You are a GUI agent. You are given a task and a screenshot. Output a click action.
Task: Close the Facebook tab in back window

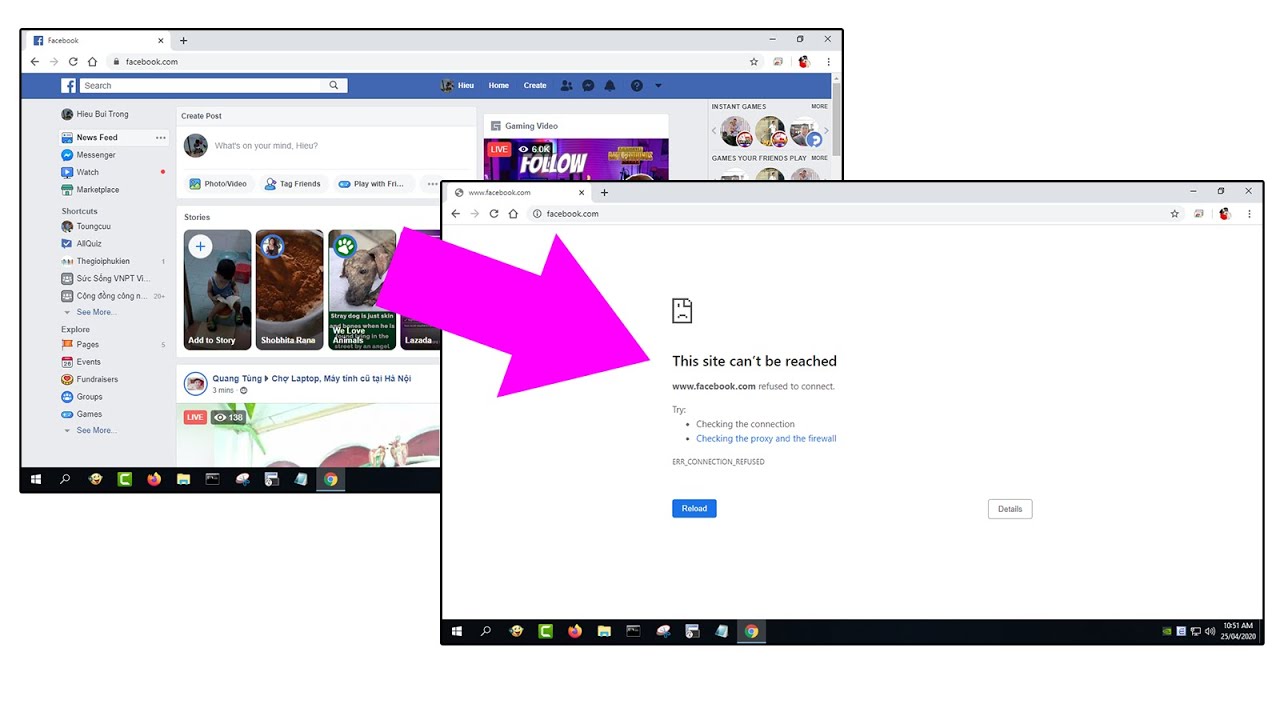pos(161,40)
